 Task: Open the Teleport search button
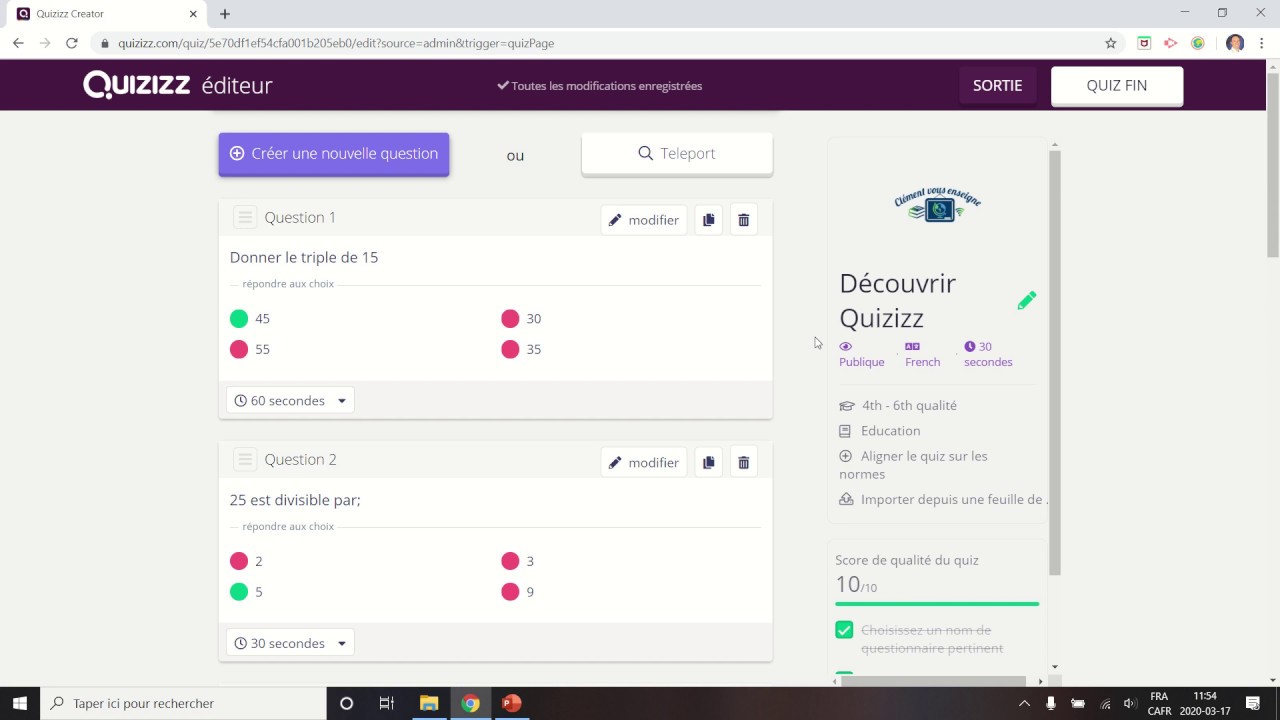coord(677,154)
